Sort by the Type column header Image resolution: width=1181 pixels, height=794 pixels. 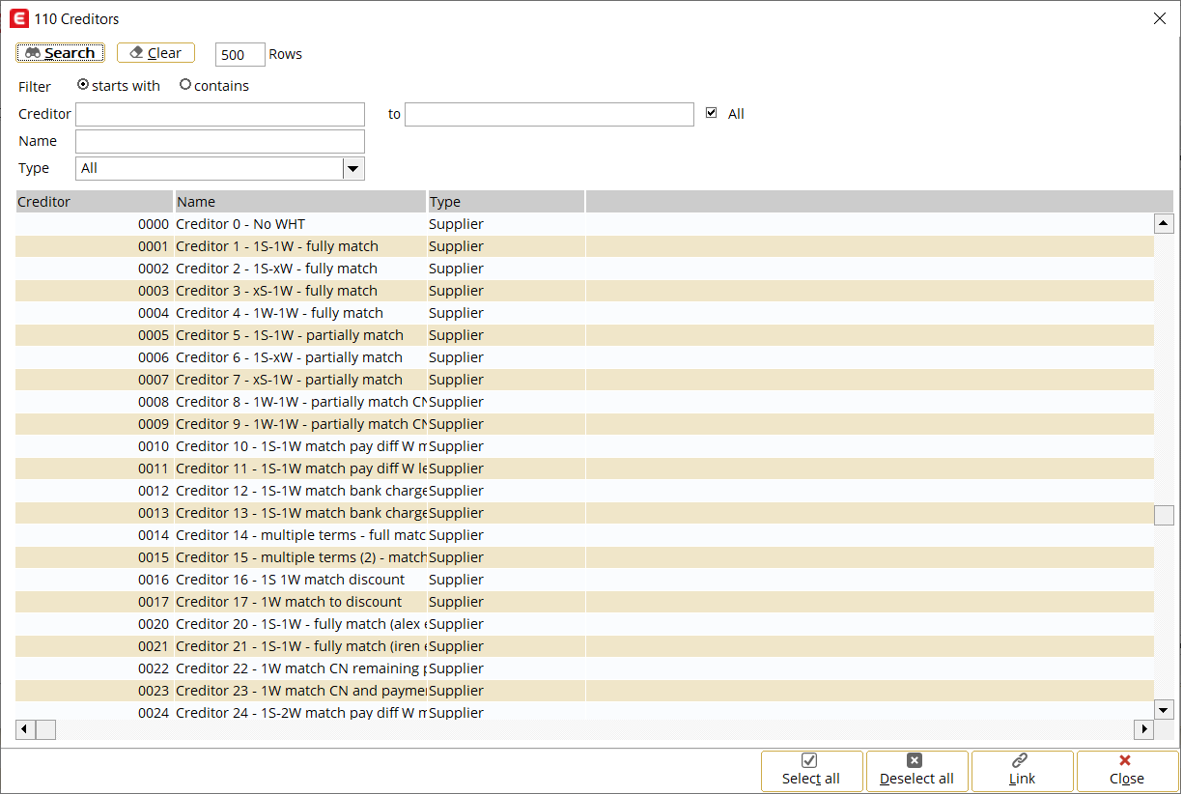(505, 201)
